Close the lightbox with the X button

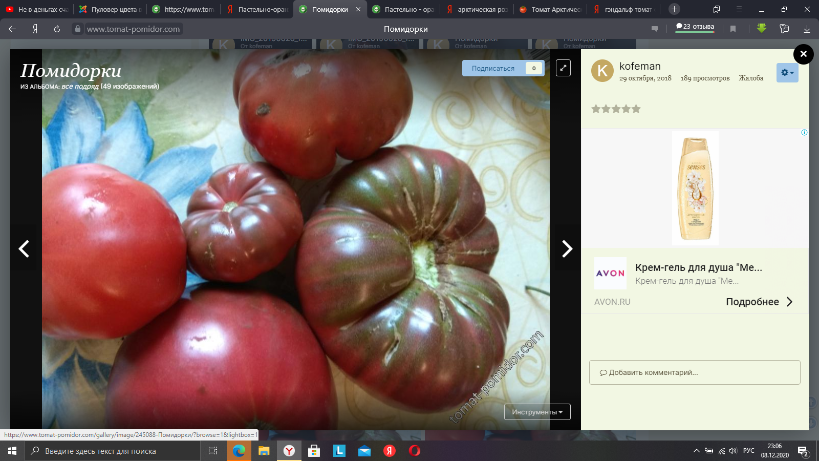tap(802, 54)
